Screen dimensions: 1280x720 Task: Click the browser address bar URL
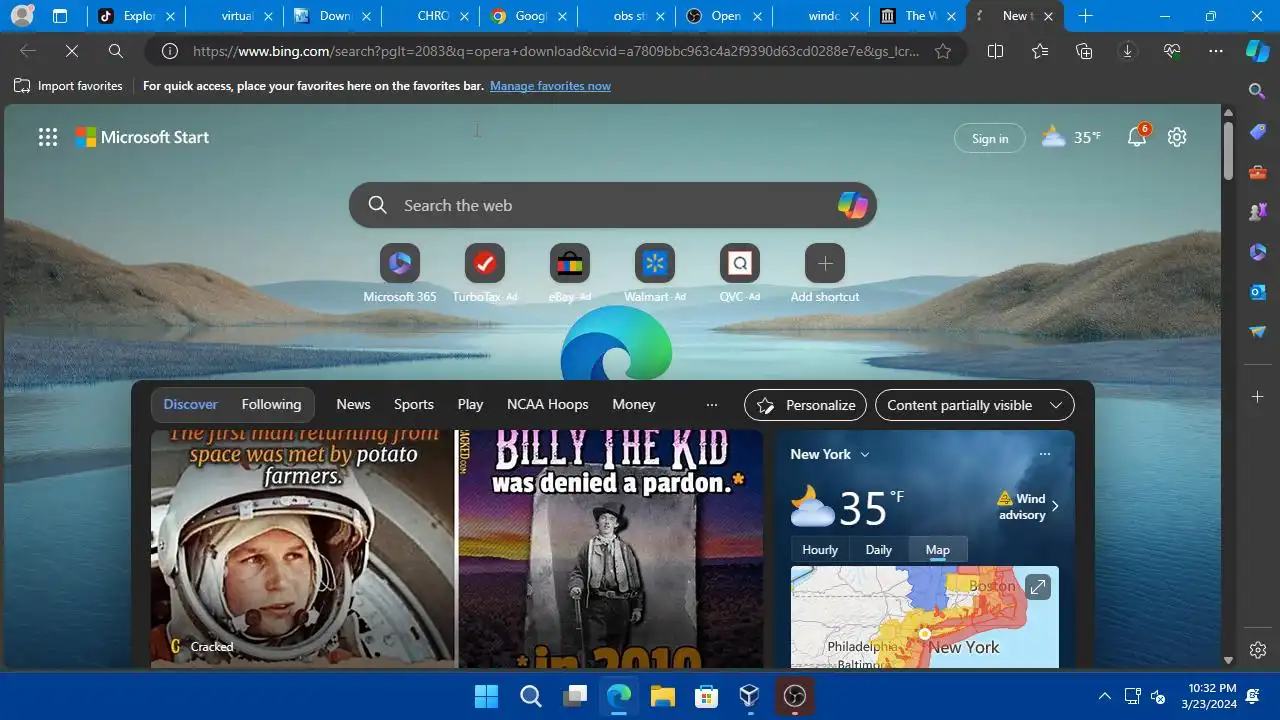pos(556,52)
